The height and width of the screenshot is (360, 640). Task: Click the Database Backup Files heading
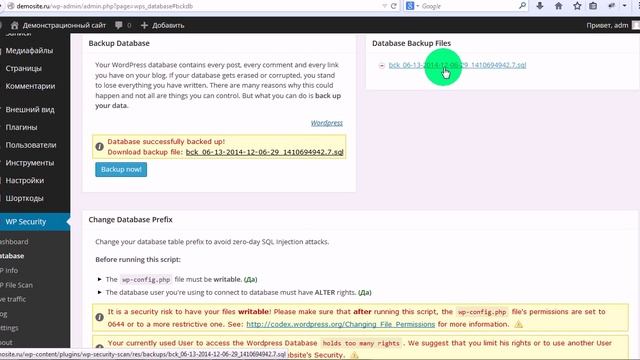pos(411,43)
